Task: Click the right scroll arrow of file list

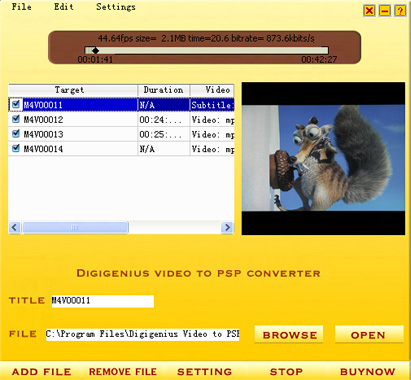Action: (x=227, y=227)
